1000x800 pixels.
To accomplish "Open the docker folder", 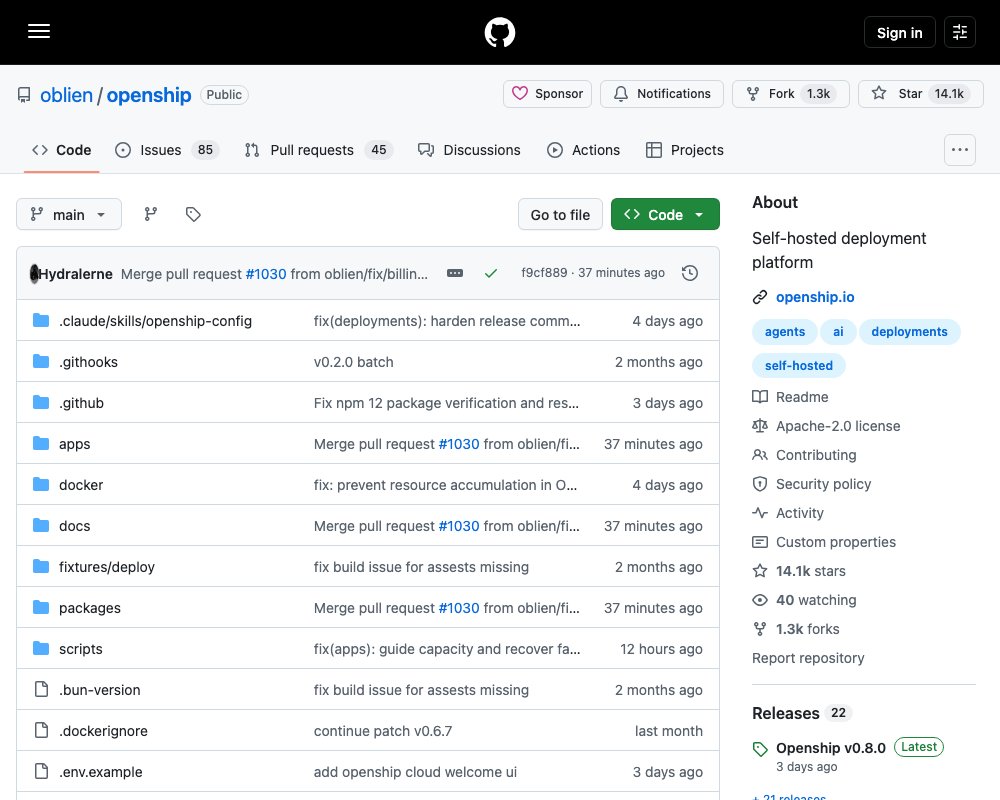I will 80,485.
